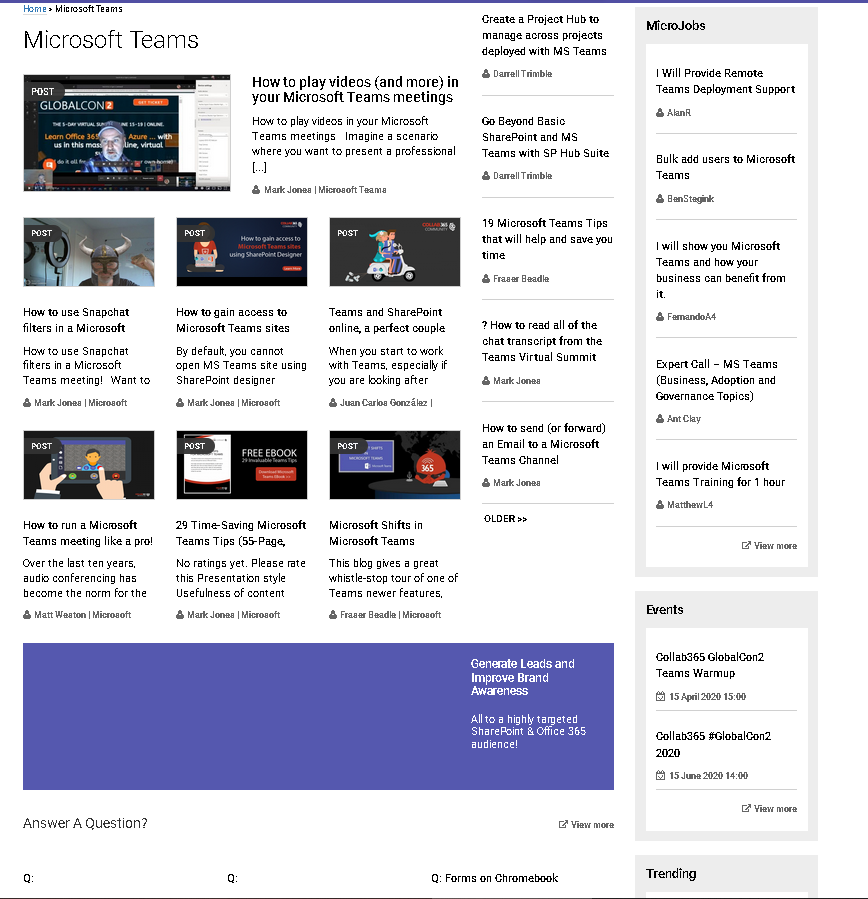The width and height of the screenshot is (868, 899).
Task: Open 'How to play videos' article title
Action: pyautogui.click(x=355, y=89)
